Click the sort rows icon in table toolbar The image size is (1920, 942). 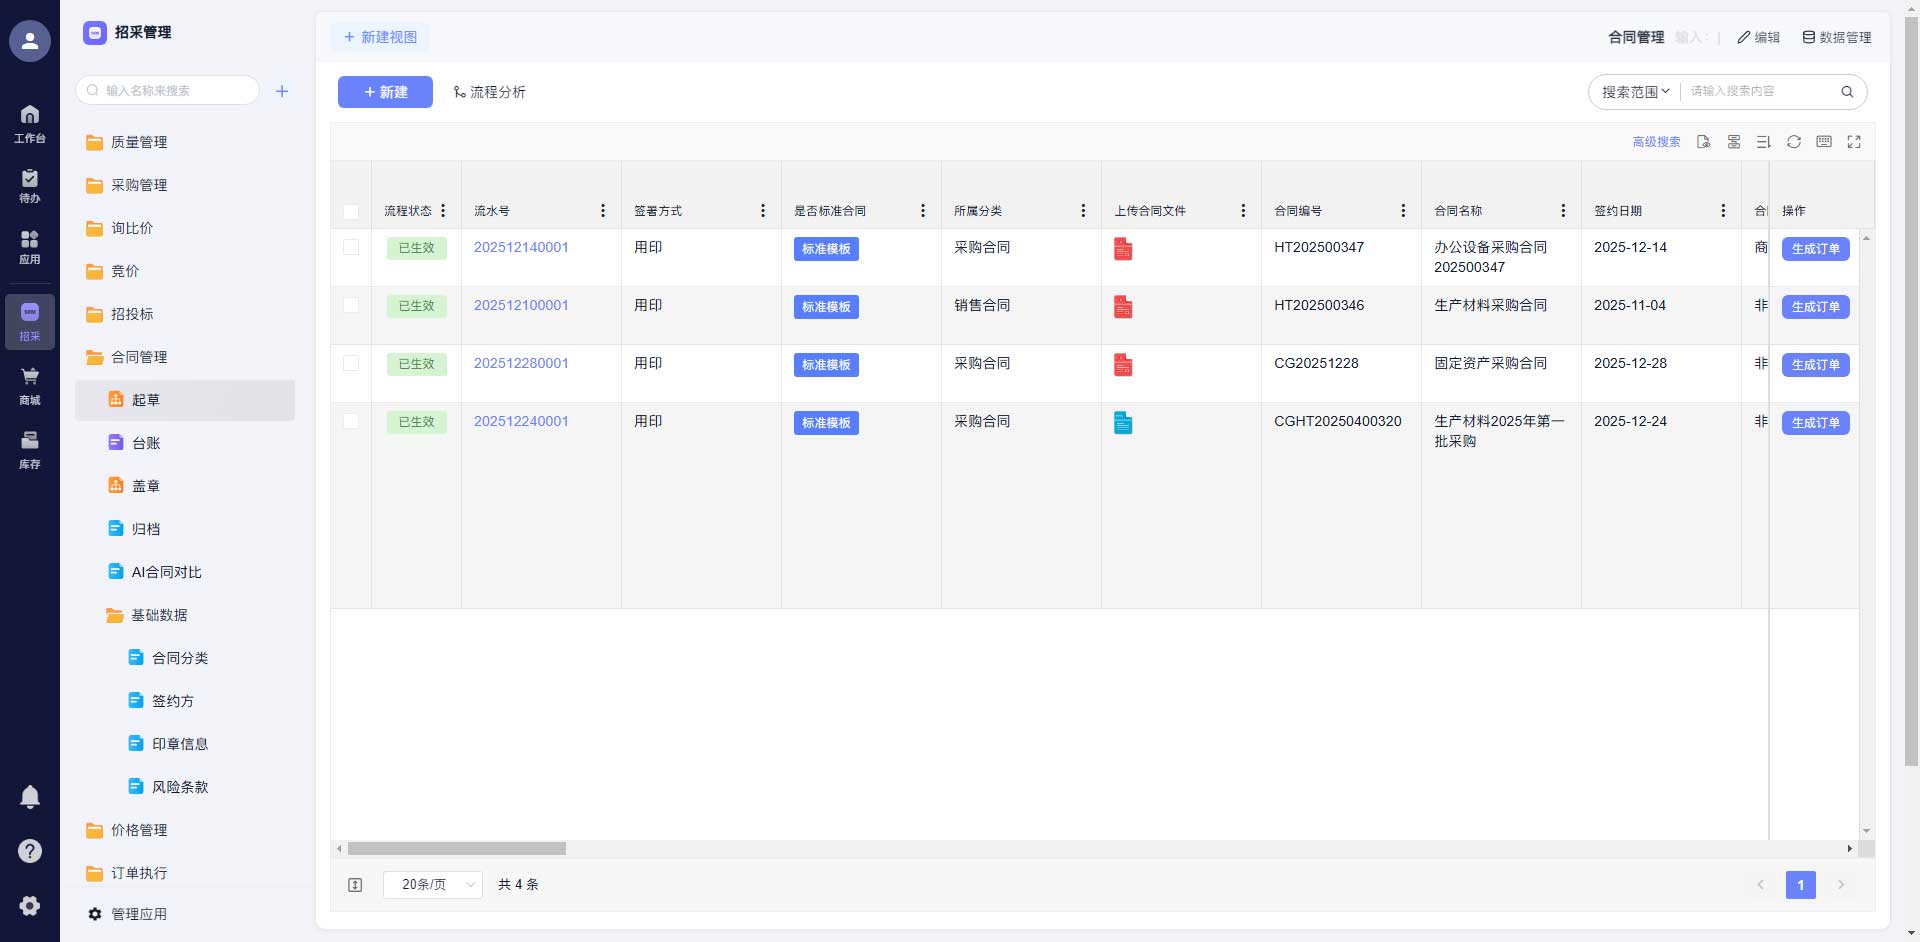coord(1764,142)
